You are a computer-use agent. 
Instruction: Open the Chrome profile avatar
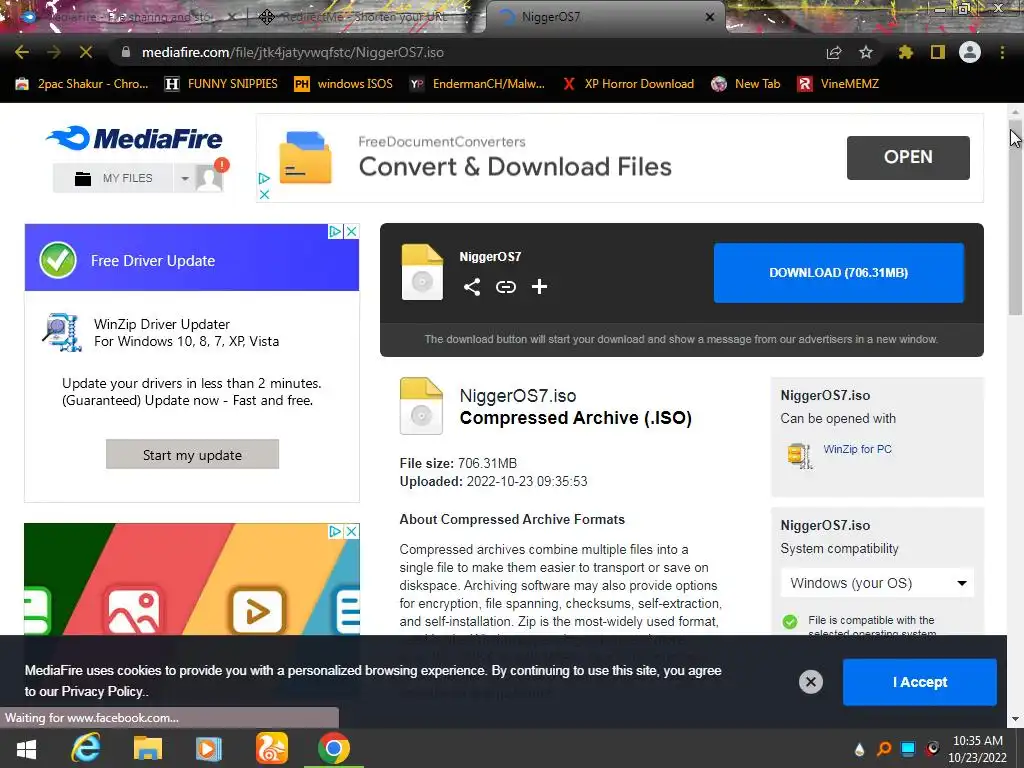(x=970, y=52)
